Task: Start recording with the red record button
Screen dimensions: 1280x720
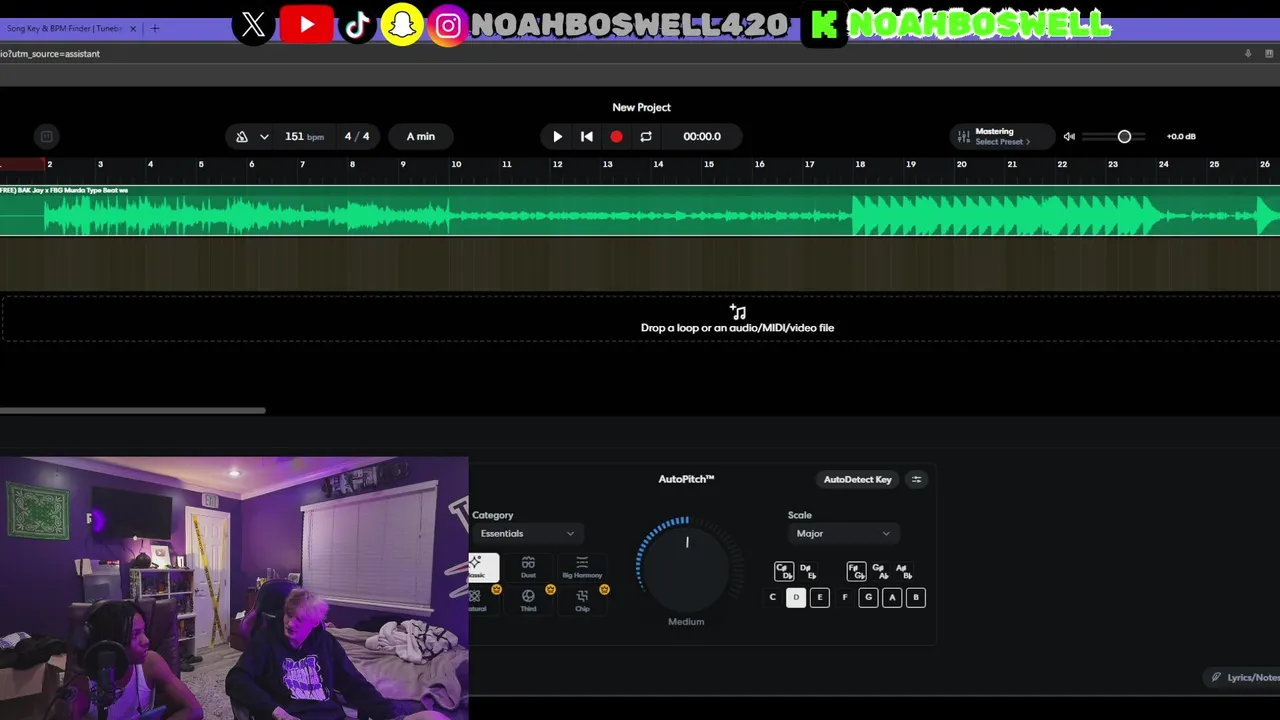Action: (616, 137)
